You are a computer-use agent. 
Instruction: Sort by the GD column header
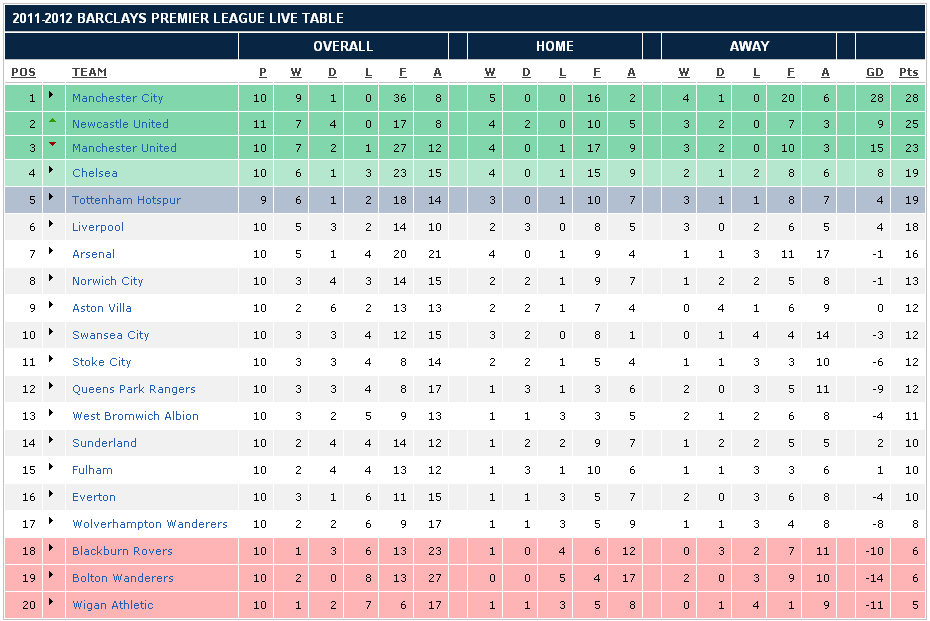(x=875, y=72)
